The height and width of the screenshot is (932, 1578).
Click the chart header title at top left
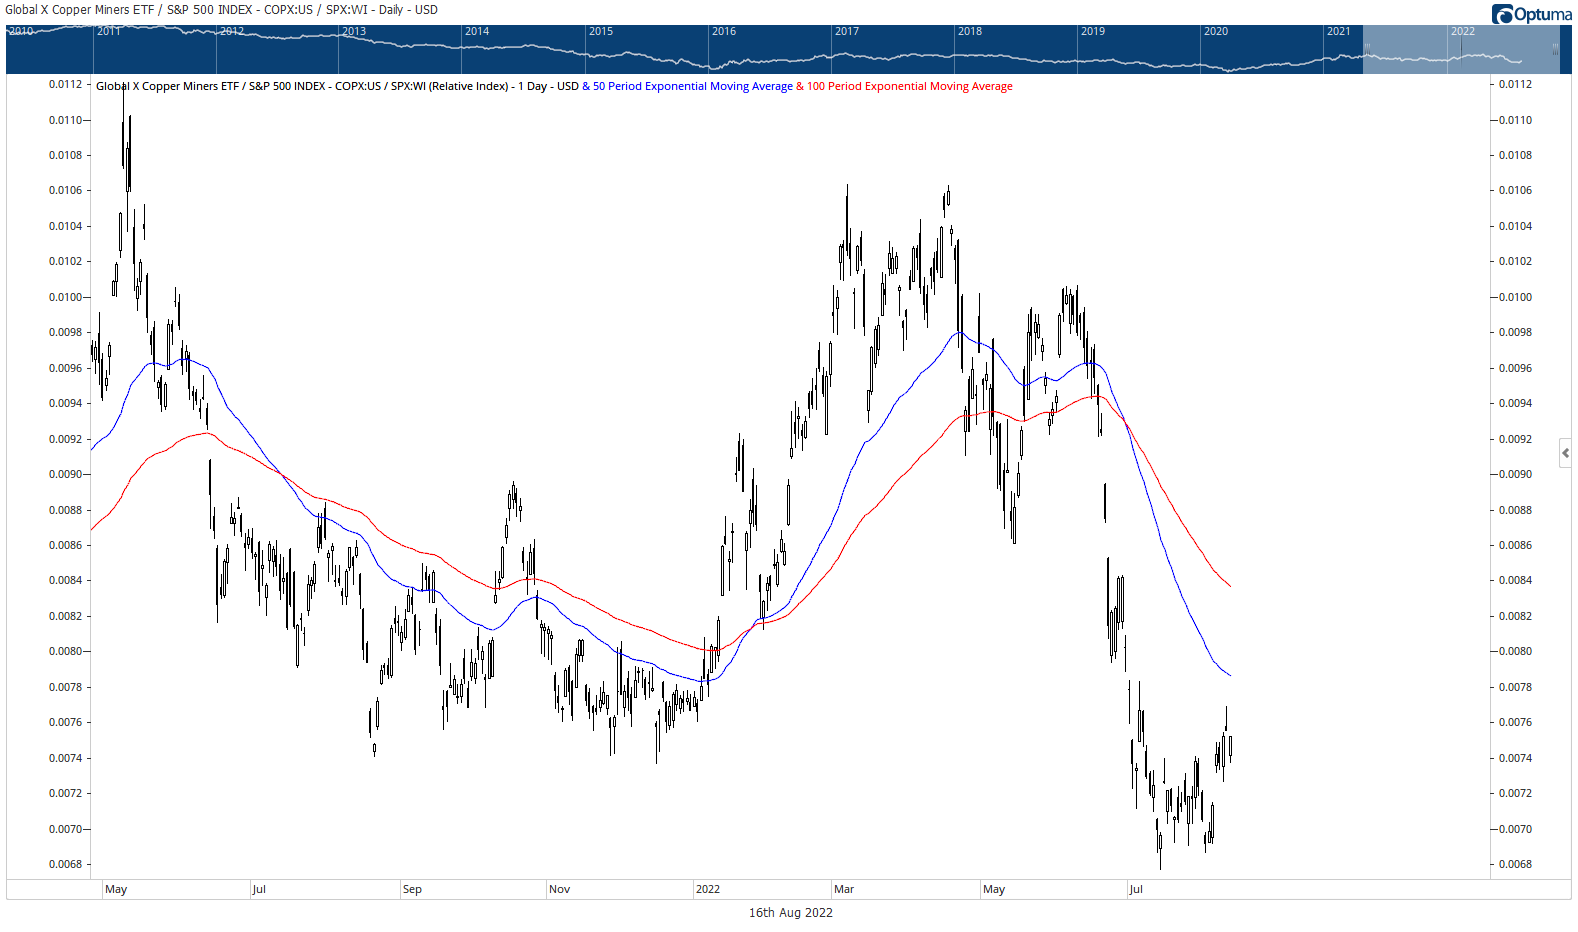(221, 10)
